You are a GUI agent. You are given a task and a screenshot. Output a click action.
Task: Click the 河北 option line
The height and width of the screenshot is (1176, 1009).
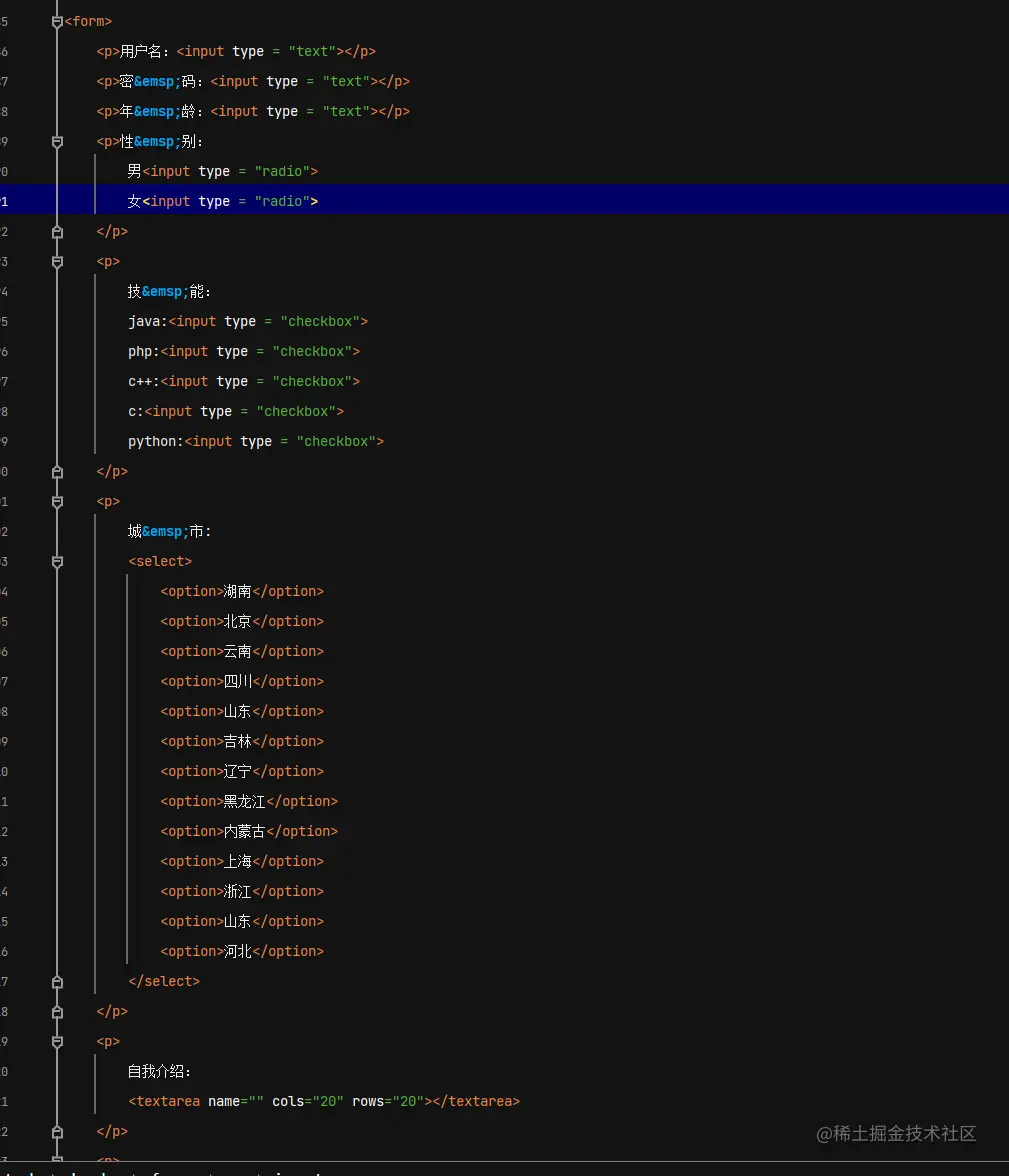click(x=242, y=952)
